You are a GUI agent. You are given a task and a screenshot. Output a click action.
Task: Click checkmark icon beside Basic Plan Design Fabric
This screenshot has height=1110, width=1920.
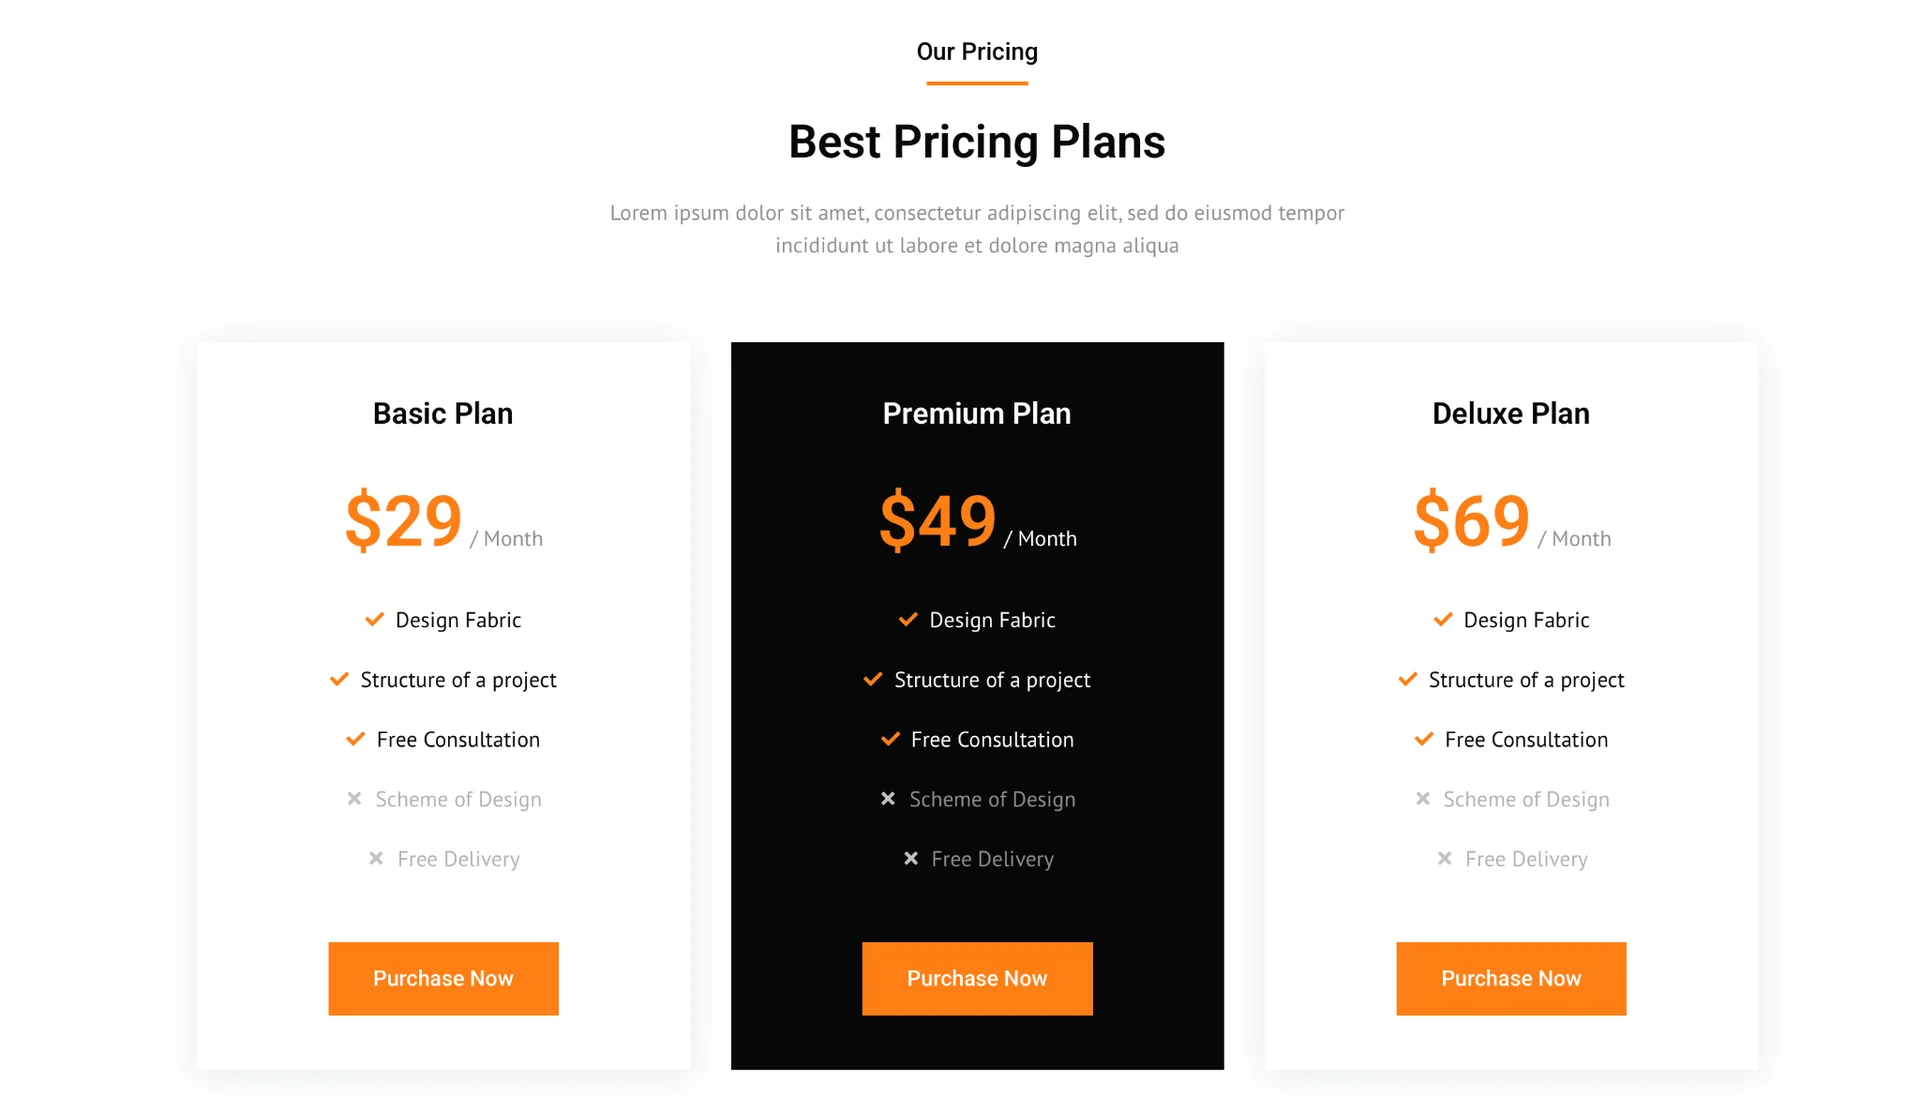pyautogui.click(x=375, y=620)
